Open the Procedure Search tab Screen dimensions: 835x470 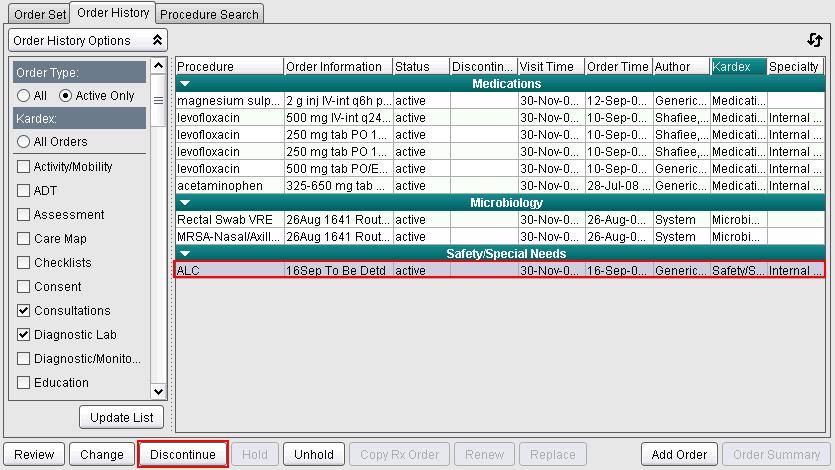pyautogui.click(x=209, y=14)
